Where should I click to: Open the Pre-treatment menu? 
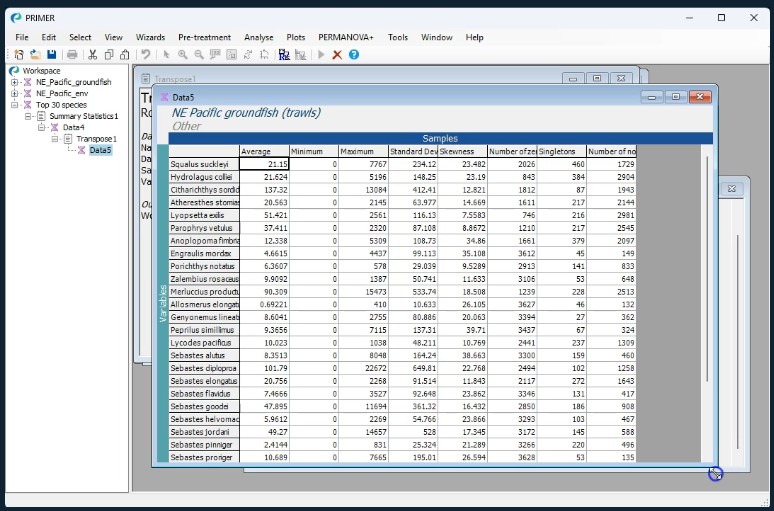(x=204, y=37)
